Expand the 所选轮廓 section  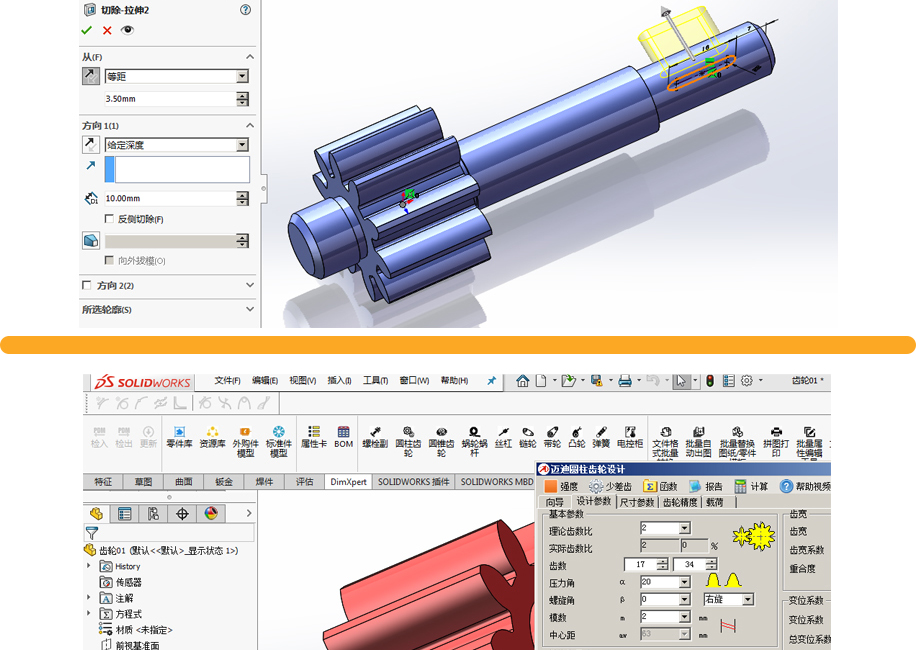[x=250, y=309]
